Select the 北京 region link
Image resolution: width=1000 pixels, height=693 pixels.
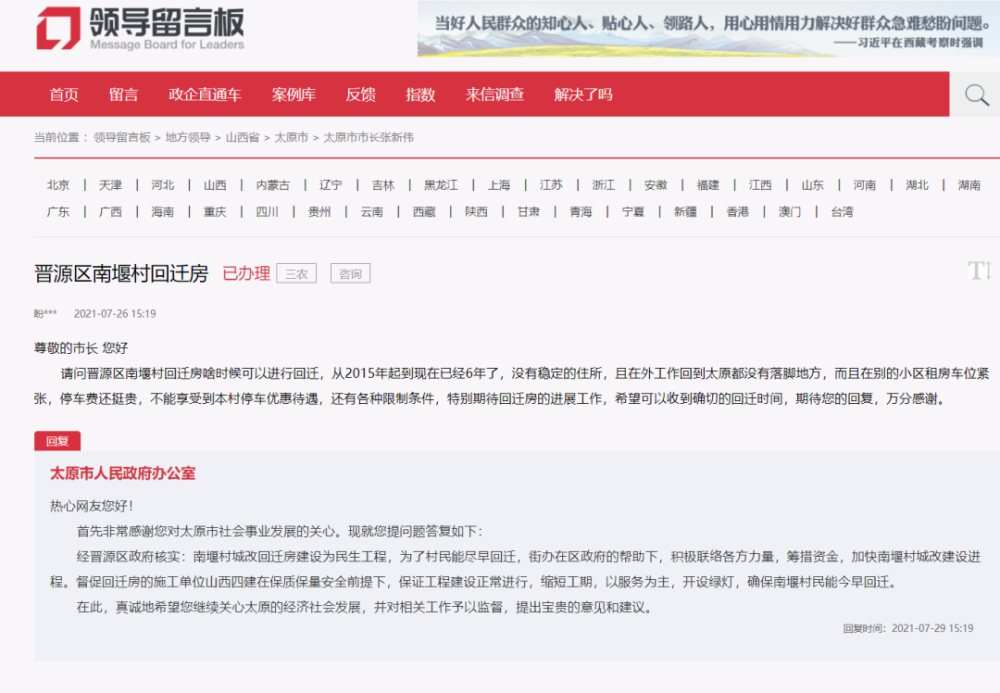[57, 184]
